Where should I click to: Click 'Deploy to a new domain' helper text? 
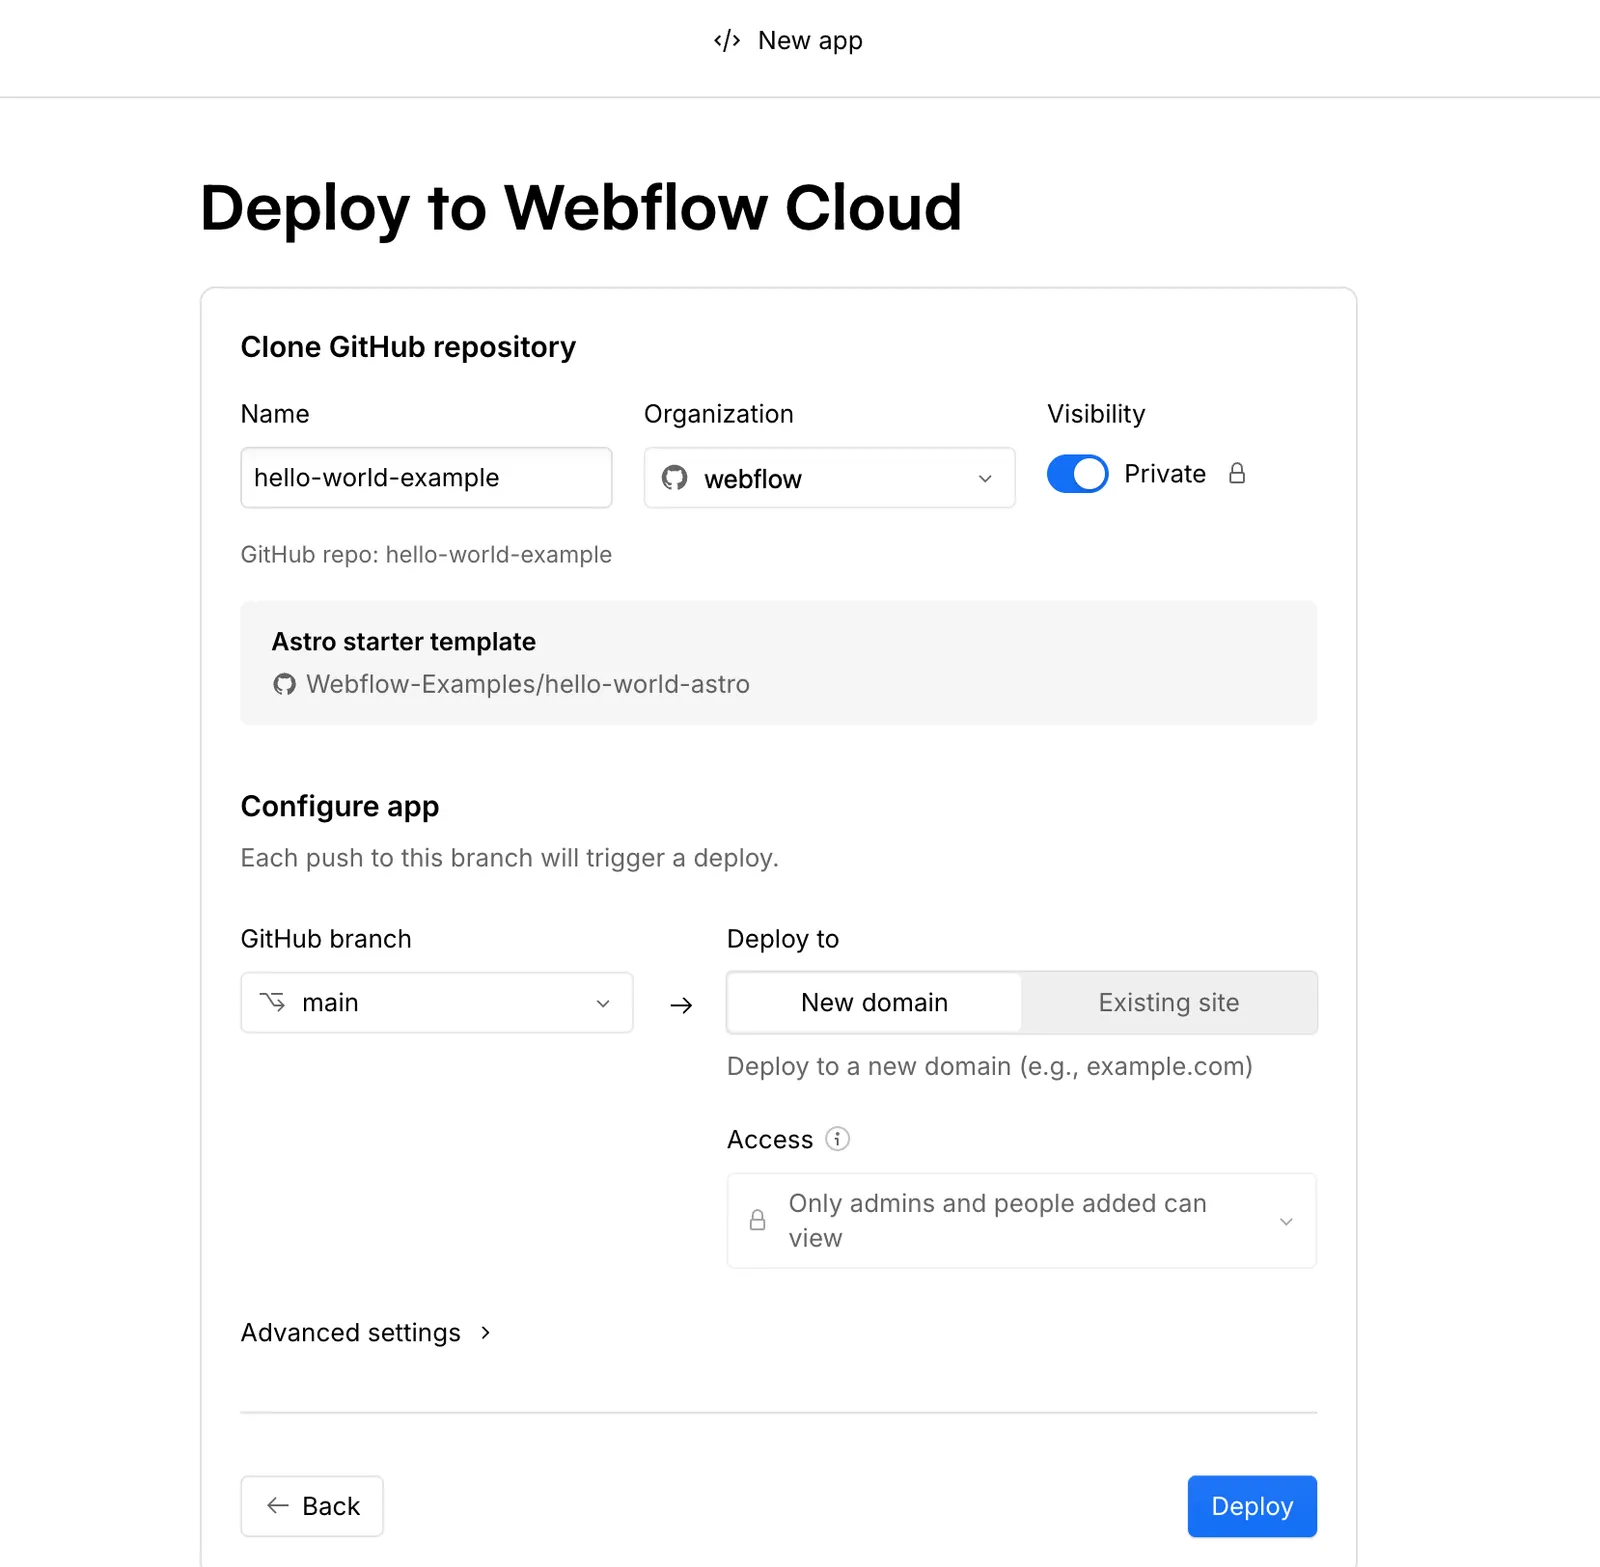click(x=990, y=1066)
